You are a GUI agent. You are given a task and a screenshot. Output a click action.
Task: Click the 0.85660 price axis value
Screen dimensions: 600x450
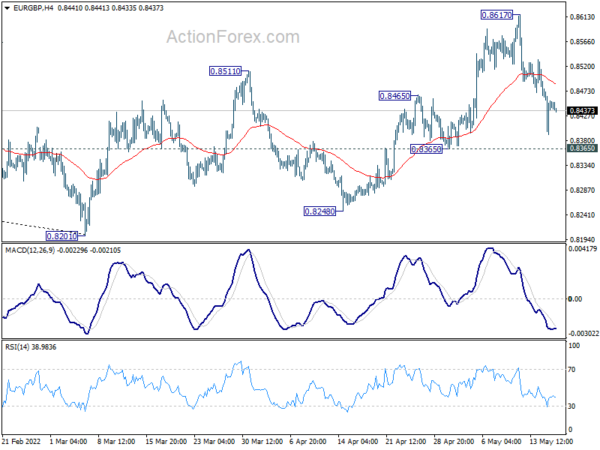(x=582, y=42)
